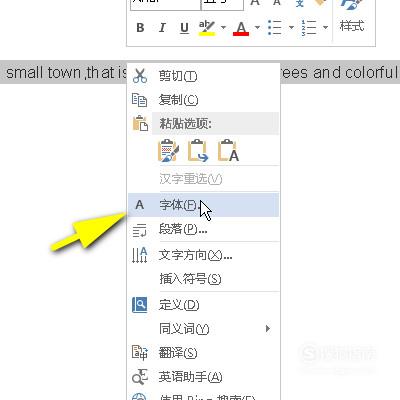Open the 样式 styles gallery

click(x=352, y=17)
